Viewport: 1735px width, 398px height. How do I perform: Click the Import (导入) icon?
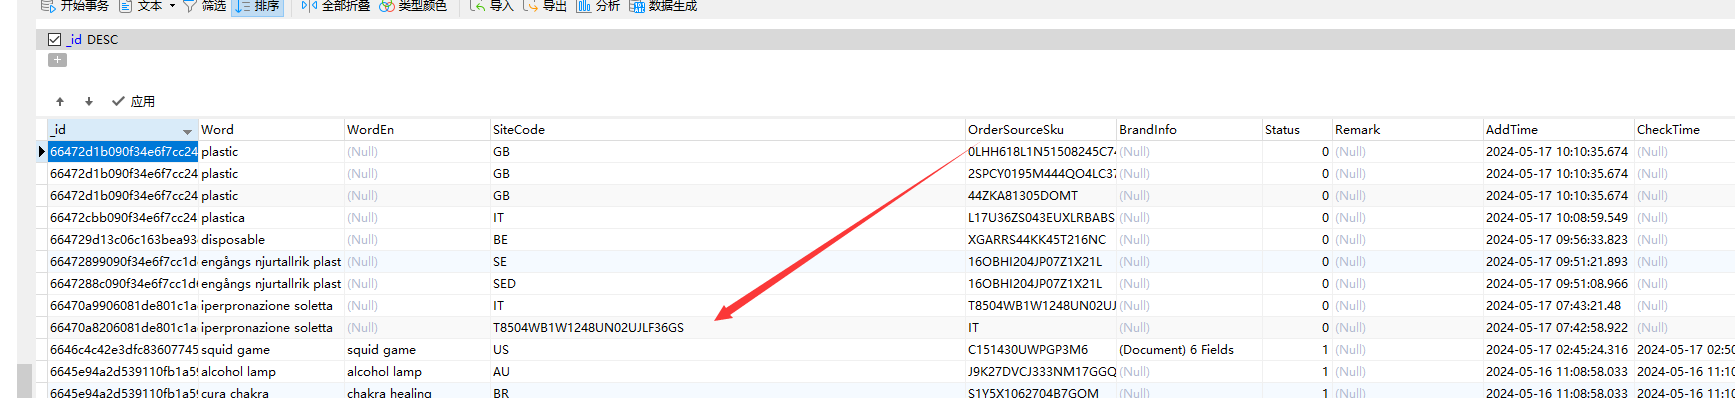(x=477, y=6)
